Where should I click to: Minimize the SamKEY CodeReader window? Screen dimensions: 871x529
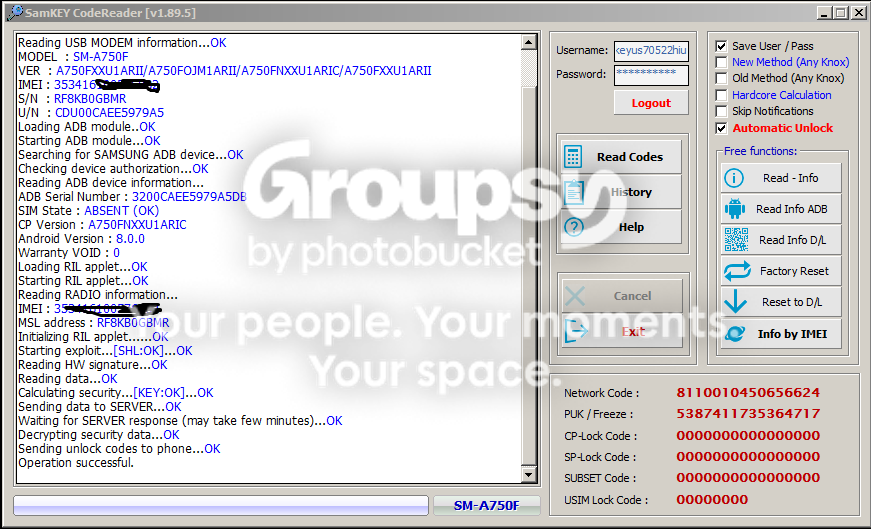point(824,13)
